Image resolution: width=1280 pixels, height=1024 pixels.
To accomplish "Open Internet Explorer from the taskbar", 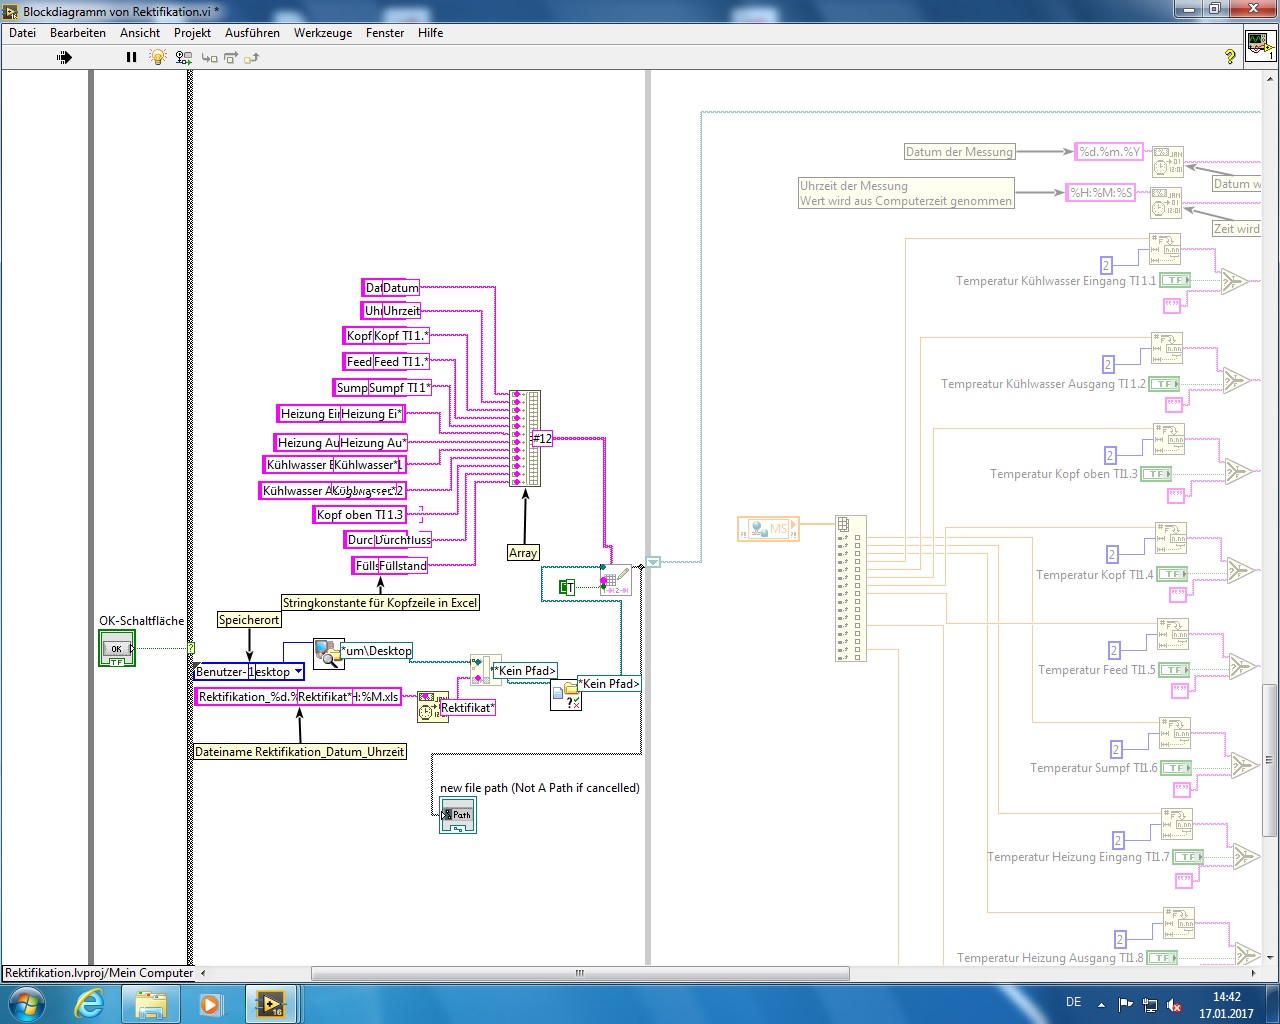I will pos(90,1003).
